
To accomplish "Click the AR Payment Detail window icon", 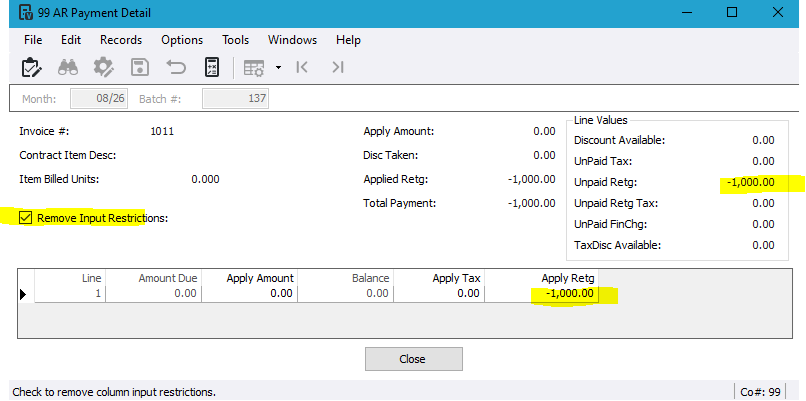I will (25, 12).
